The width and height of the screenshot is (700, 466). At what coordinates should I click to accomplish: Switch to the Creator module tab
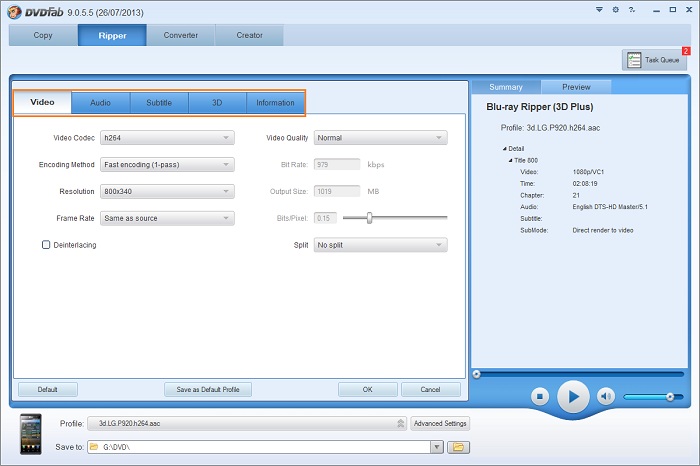[249, 35]
